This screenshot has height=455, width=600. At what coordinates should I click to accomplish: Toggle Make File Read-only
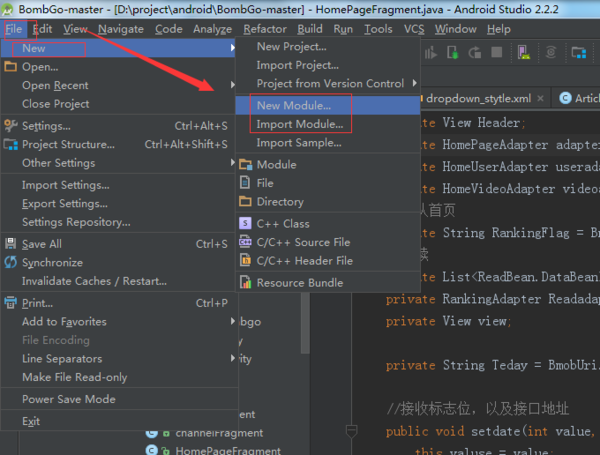(119, 377)
